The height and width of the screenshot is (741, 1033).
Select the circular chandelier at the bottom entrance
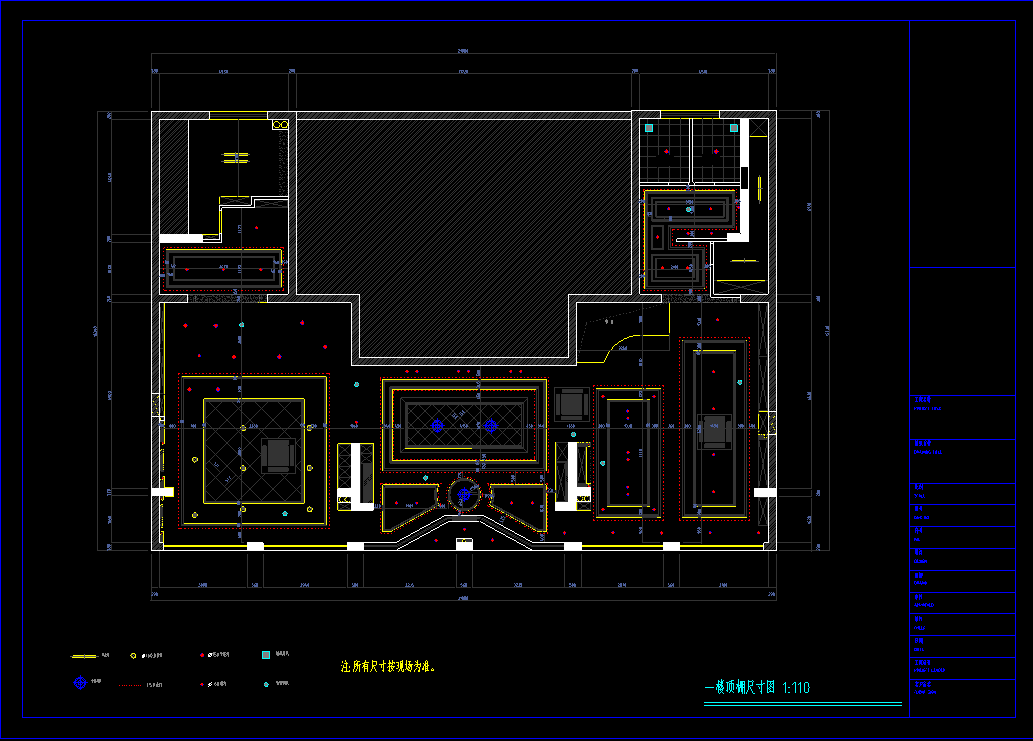coord(462,494)
